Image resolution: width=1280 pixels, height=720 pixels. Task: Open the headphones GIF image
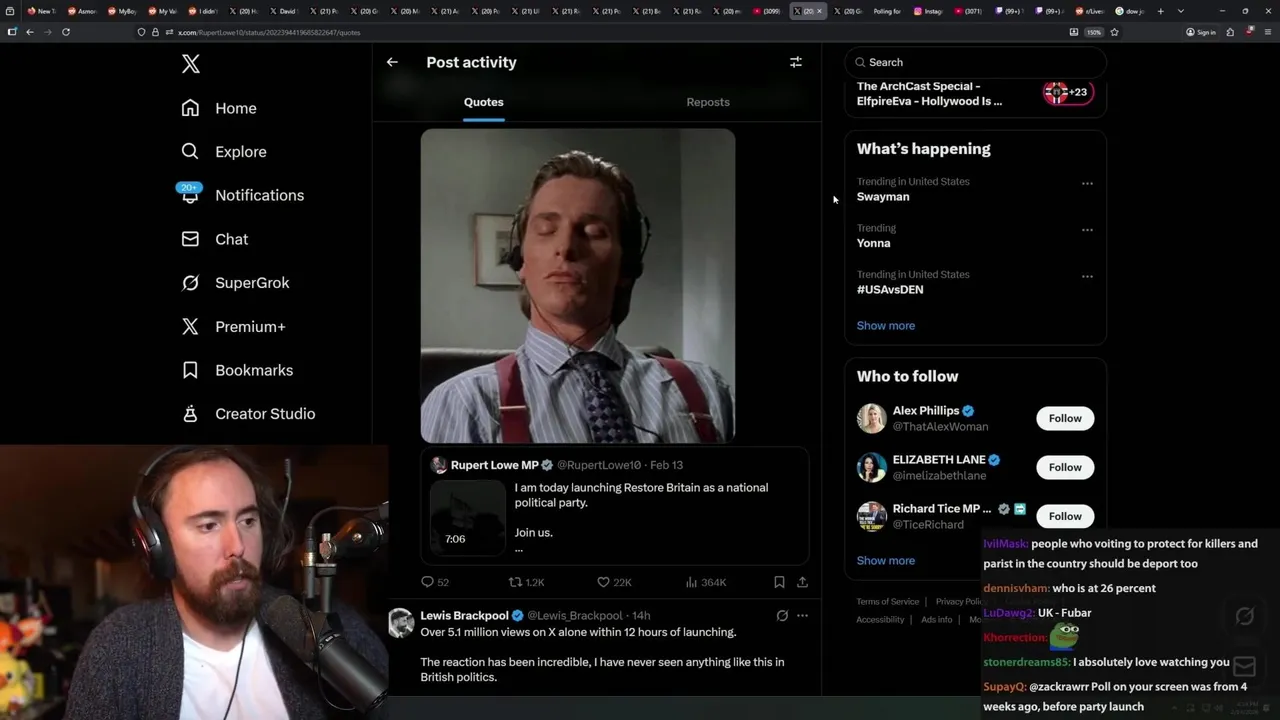point(578,286)
